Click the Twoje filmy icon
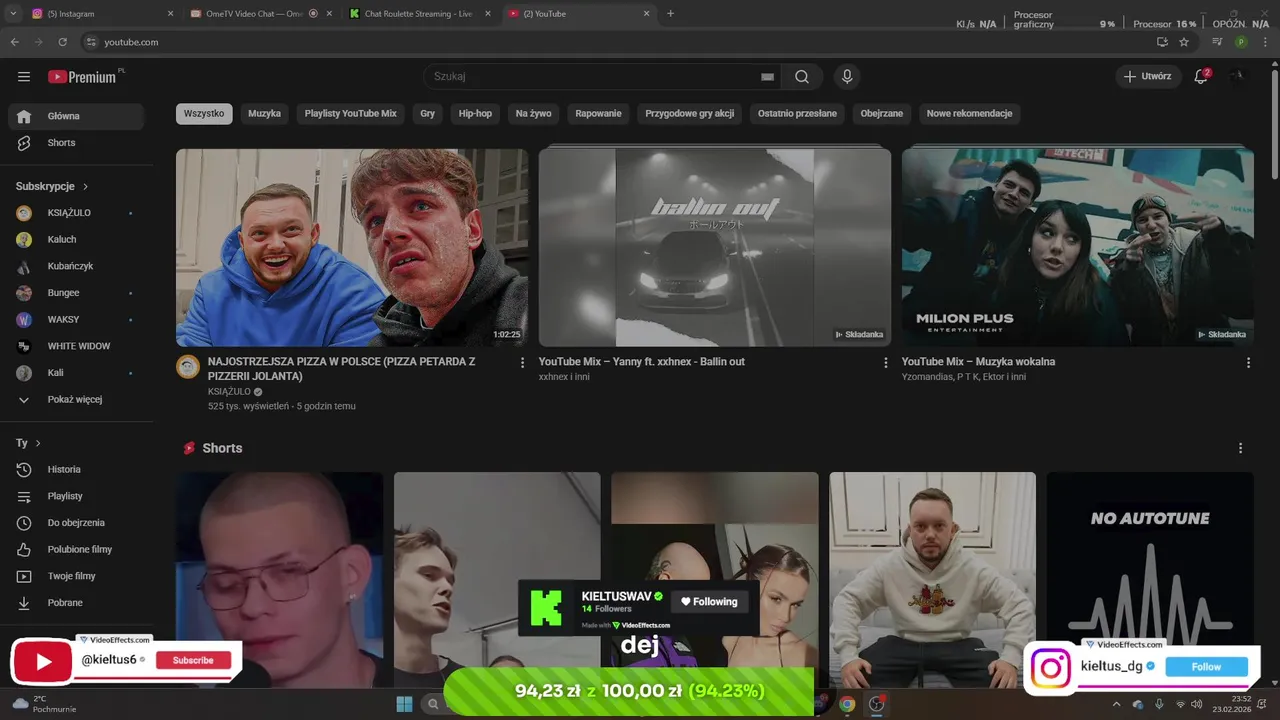 tap(24, 576)
